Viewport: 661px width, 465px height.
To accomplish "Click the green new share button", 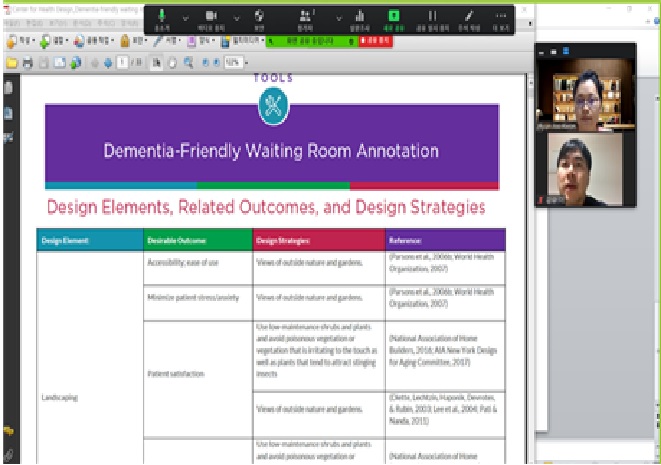I will click(394, 18).
